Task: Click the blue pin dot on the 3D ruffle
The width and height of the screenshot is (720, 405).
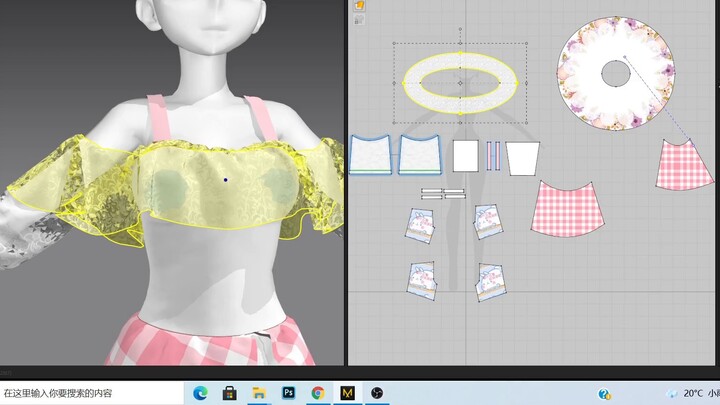Action: [x=226, y=180]
